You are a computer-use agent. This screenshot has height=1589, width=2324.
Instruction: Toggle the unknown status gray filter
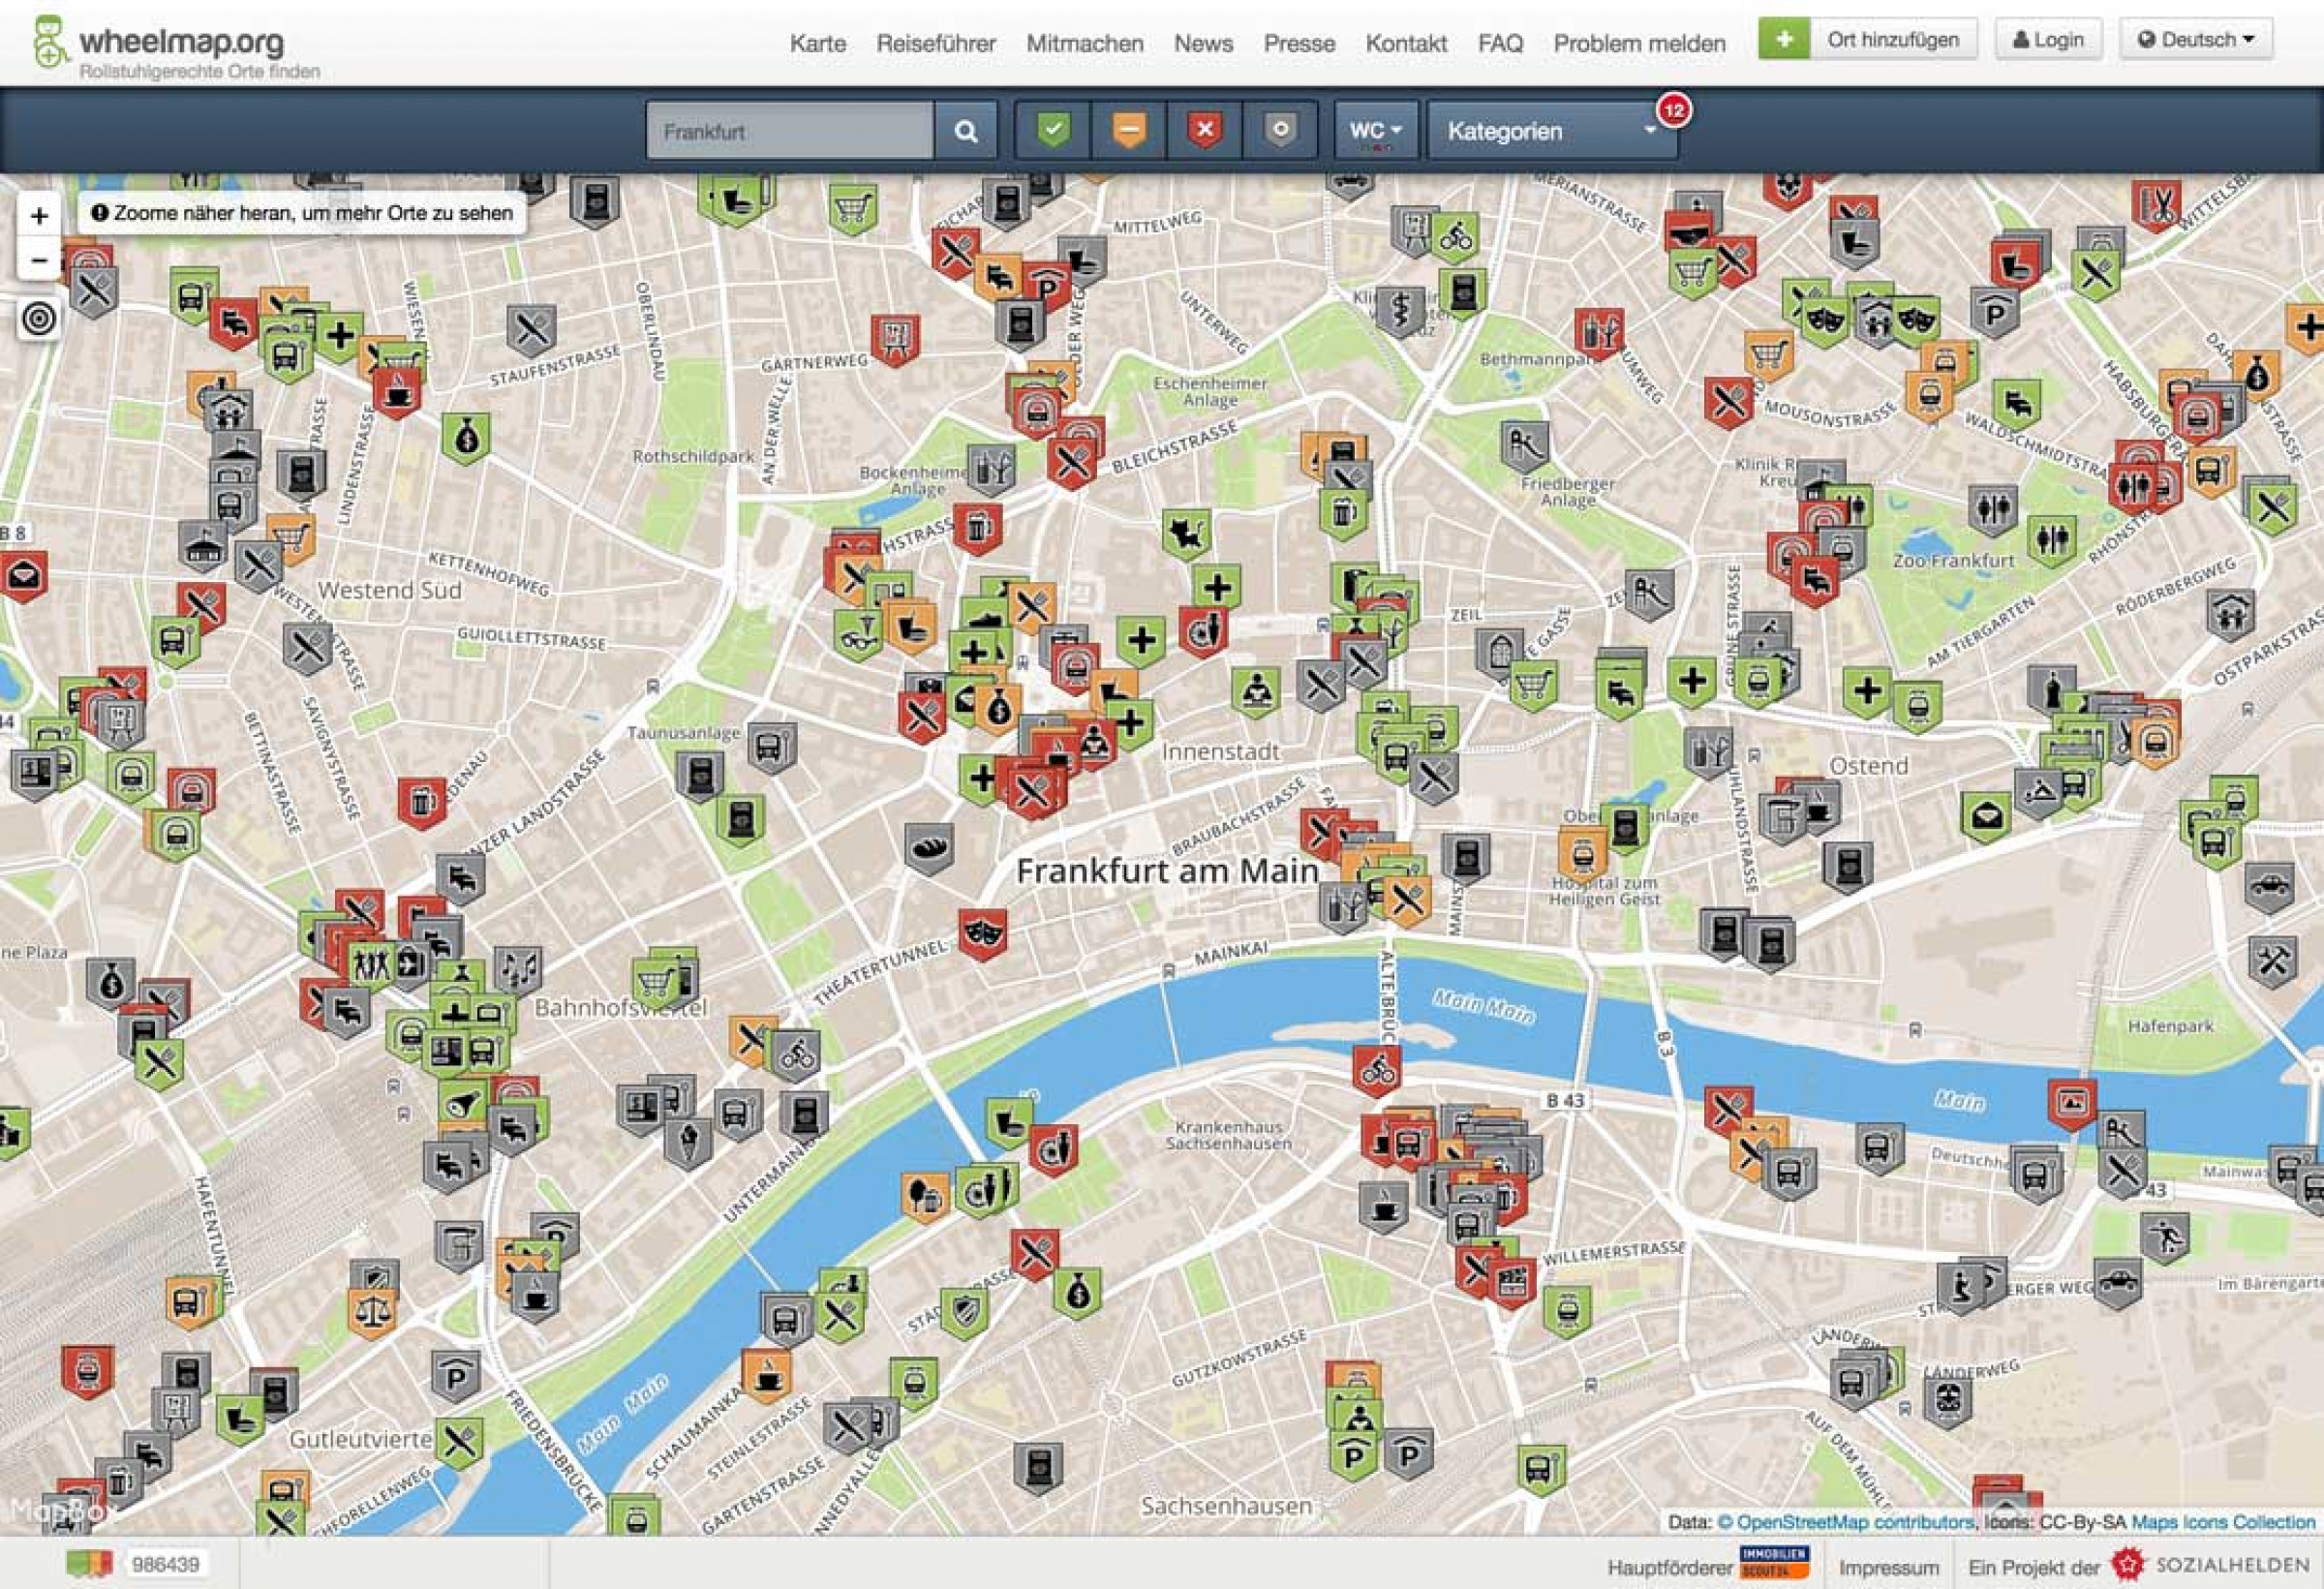click(x=1280, y=130)
